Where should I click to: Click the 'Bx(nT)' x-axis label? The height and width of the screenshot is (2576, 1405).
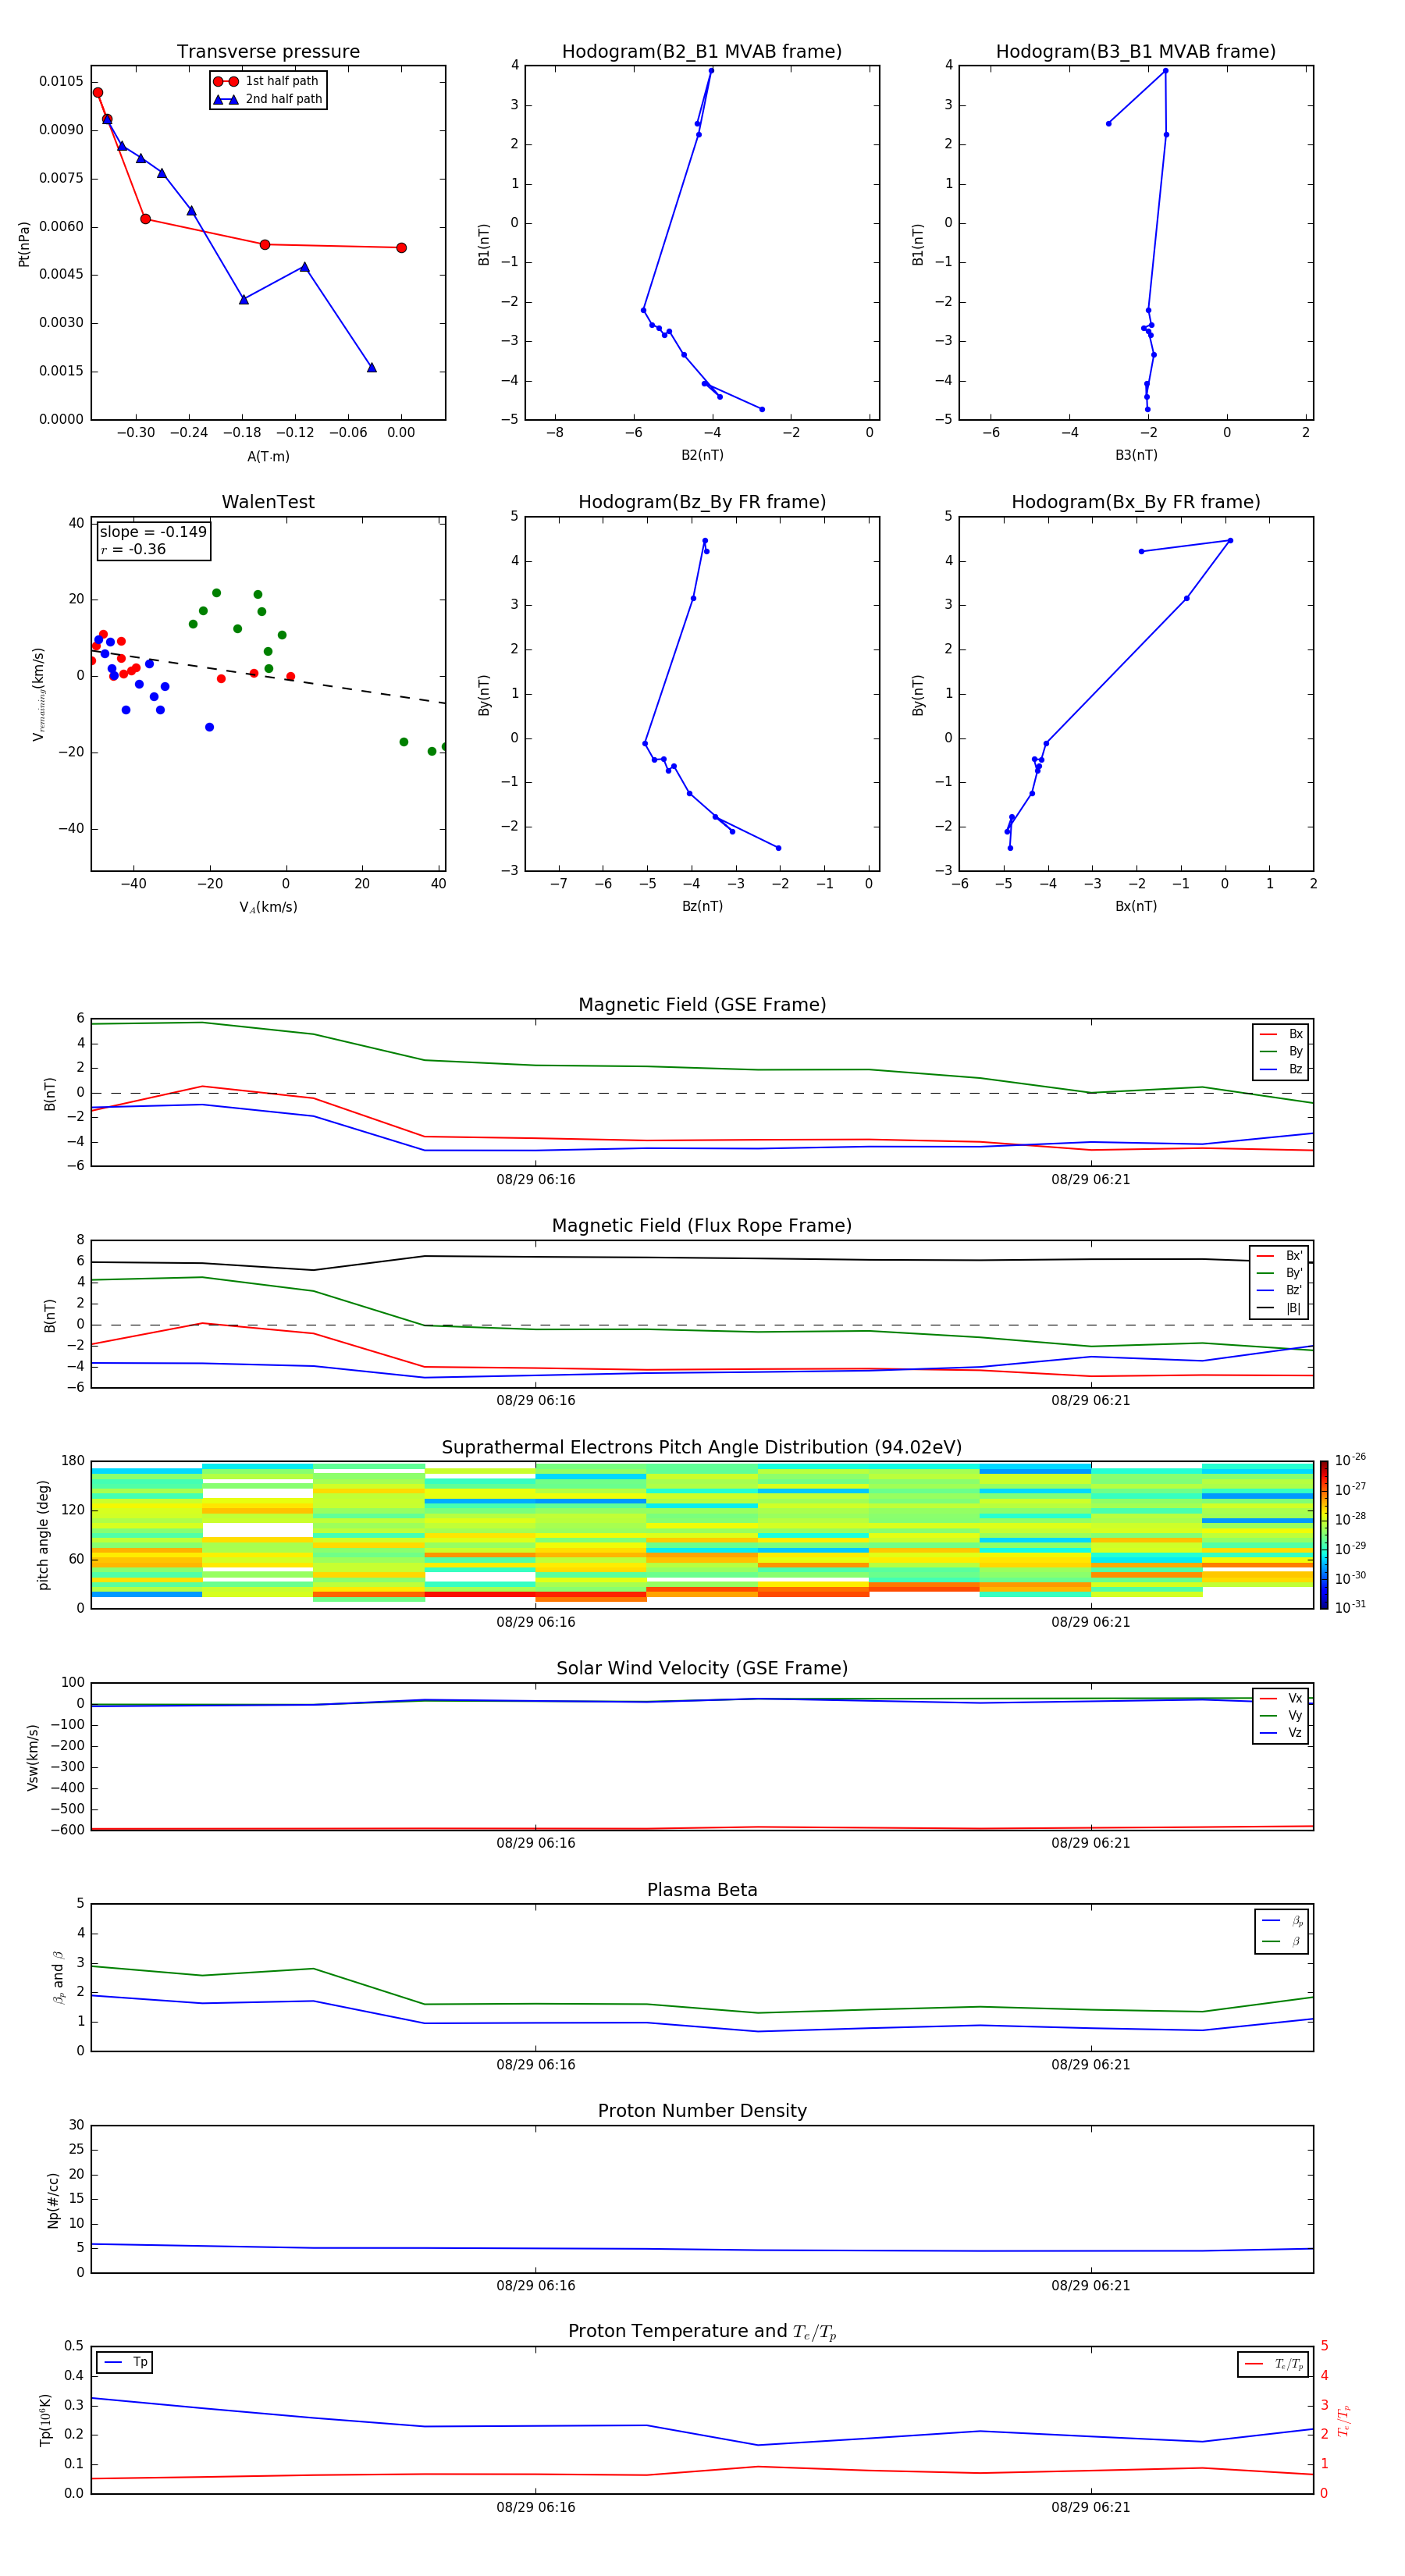pyautogui.click(x=1136, y=907)
